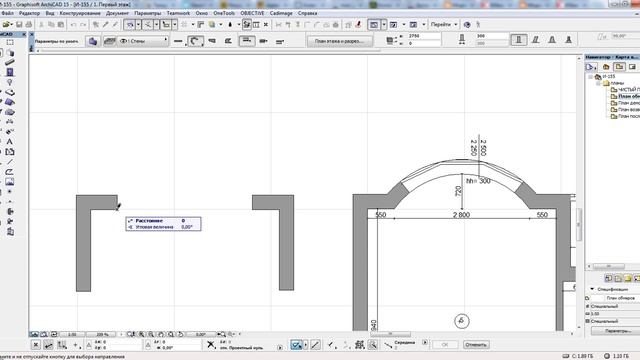Open the Документ menu
Screen dimensions: 640x360
(x=117, y=13)
